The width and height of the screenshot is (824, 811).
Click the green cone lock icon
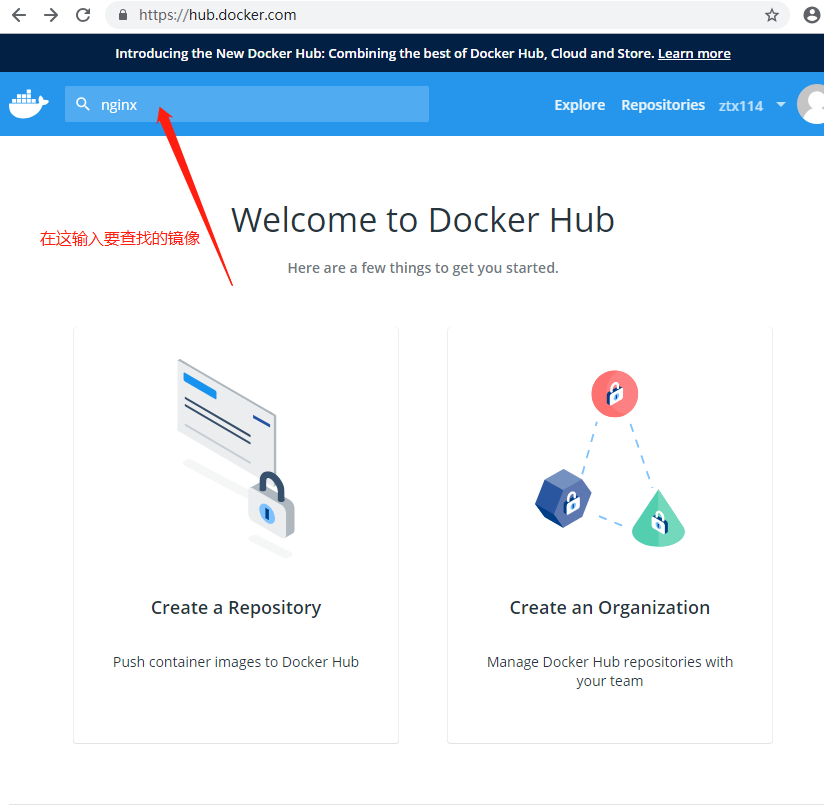[x=658, y=519]
